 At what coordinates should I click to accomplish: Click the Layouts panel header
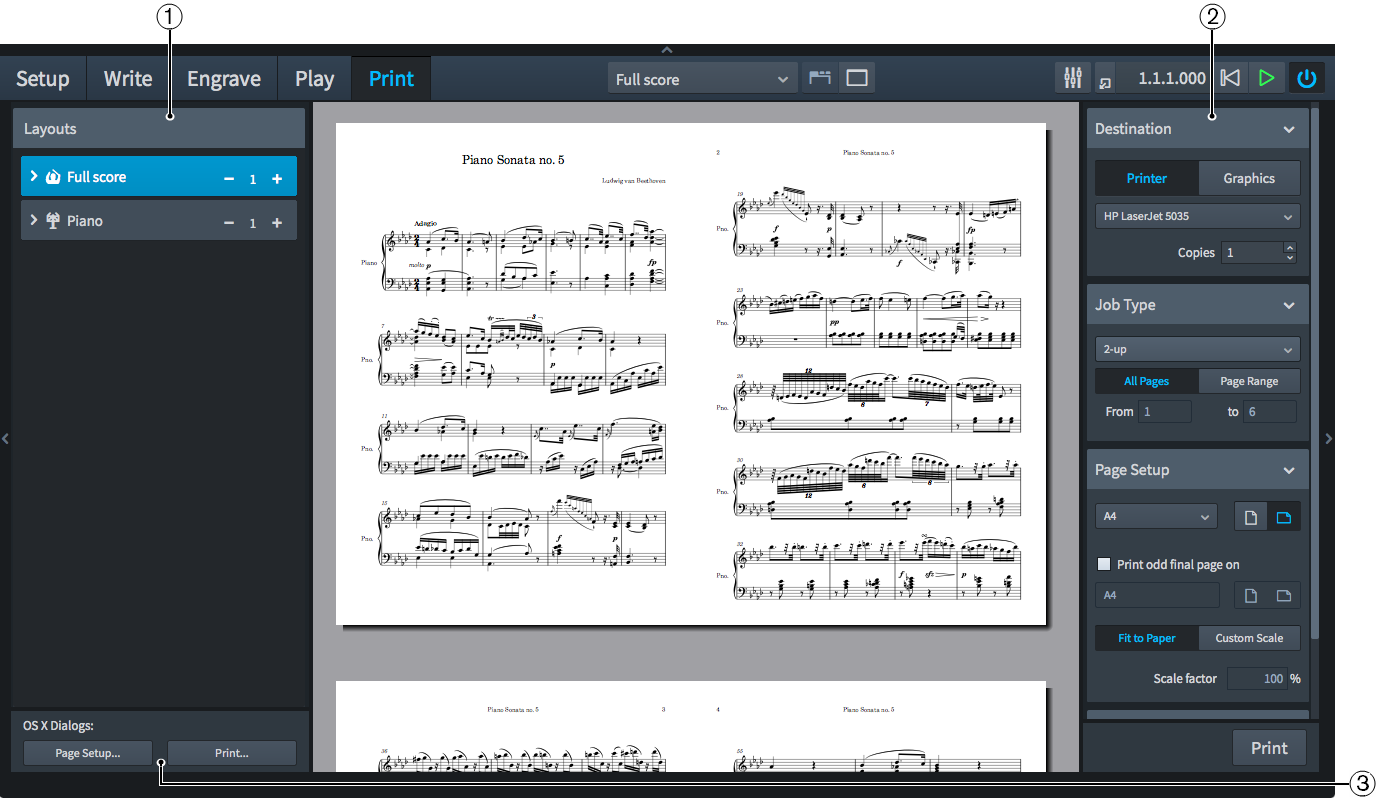coord(159,129)
